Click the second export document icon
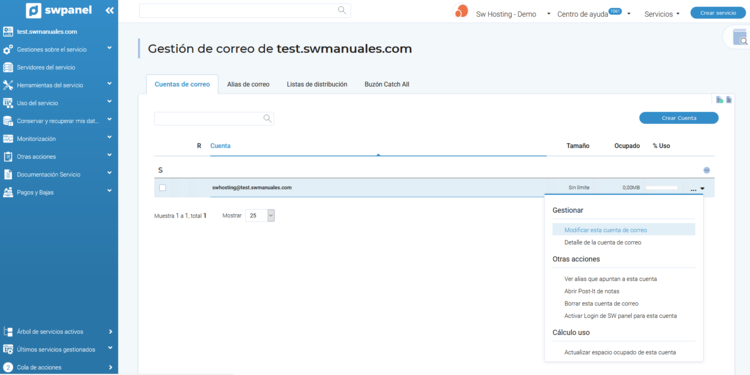750x375 pixels. click(x=729, y=100)
